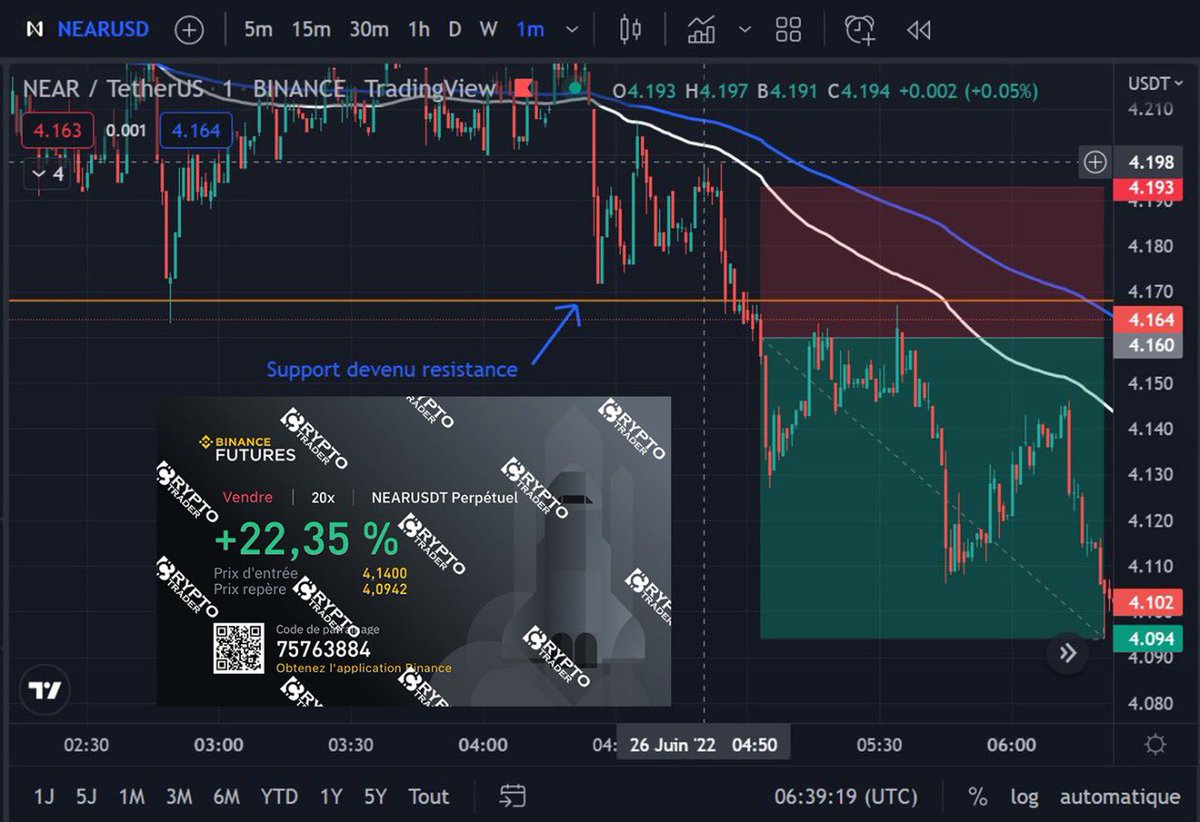Click the plus icon next to price 4.198
Image resolution: width=1200 pixels, height=822 pixels.
(x=1095, y=161)
